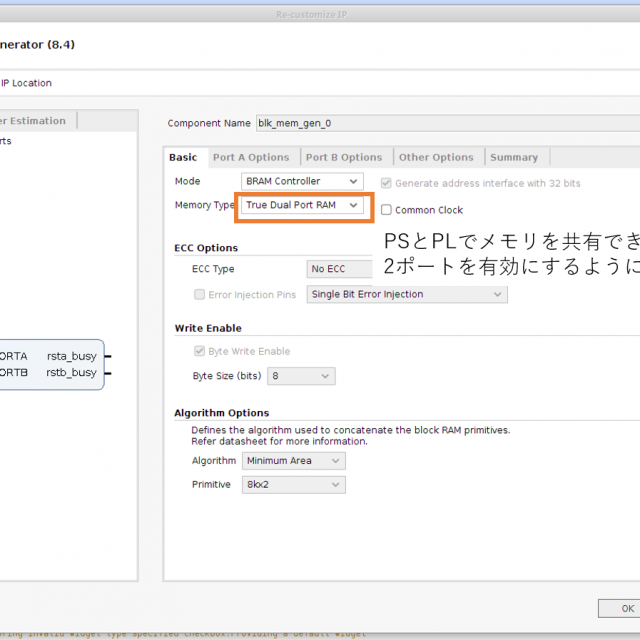Toggle the Error Injection Pins checkbox

point(199,295)
